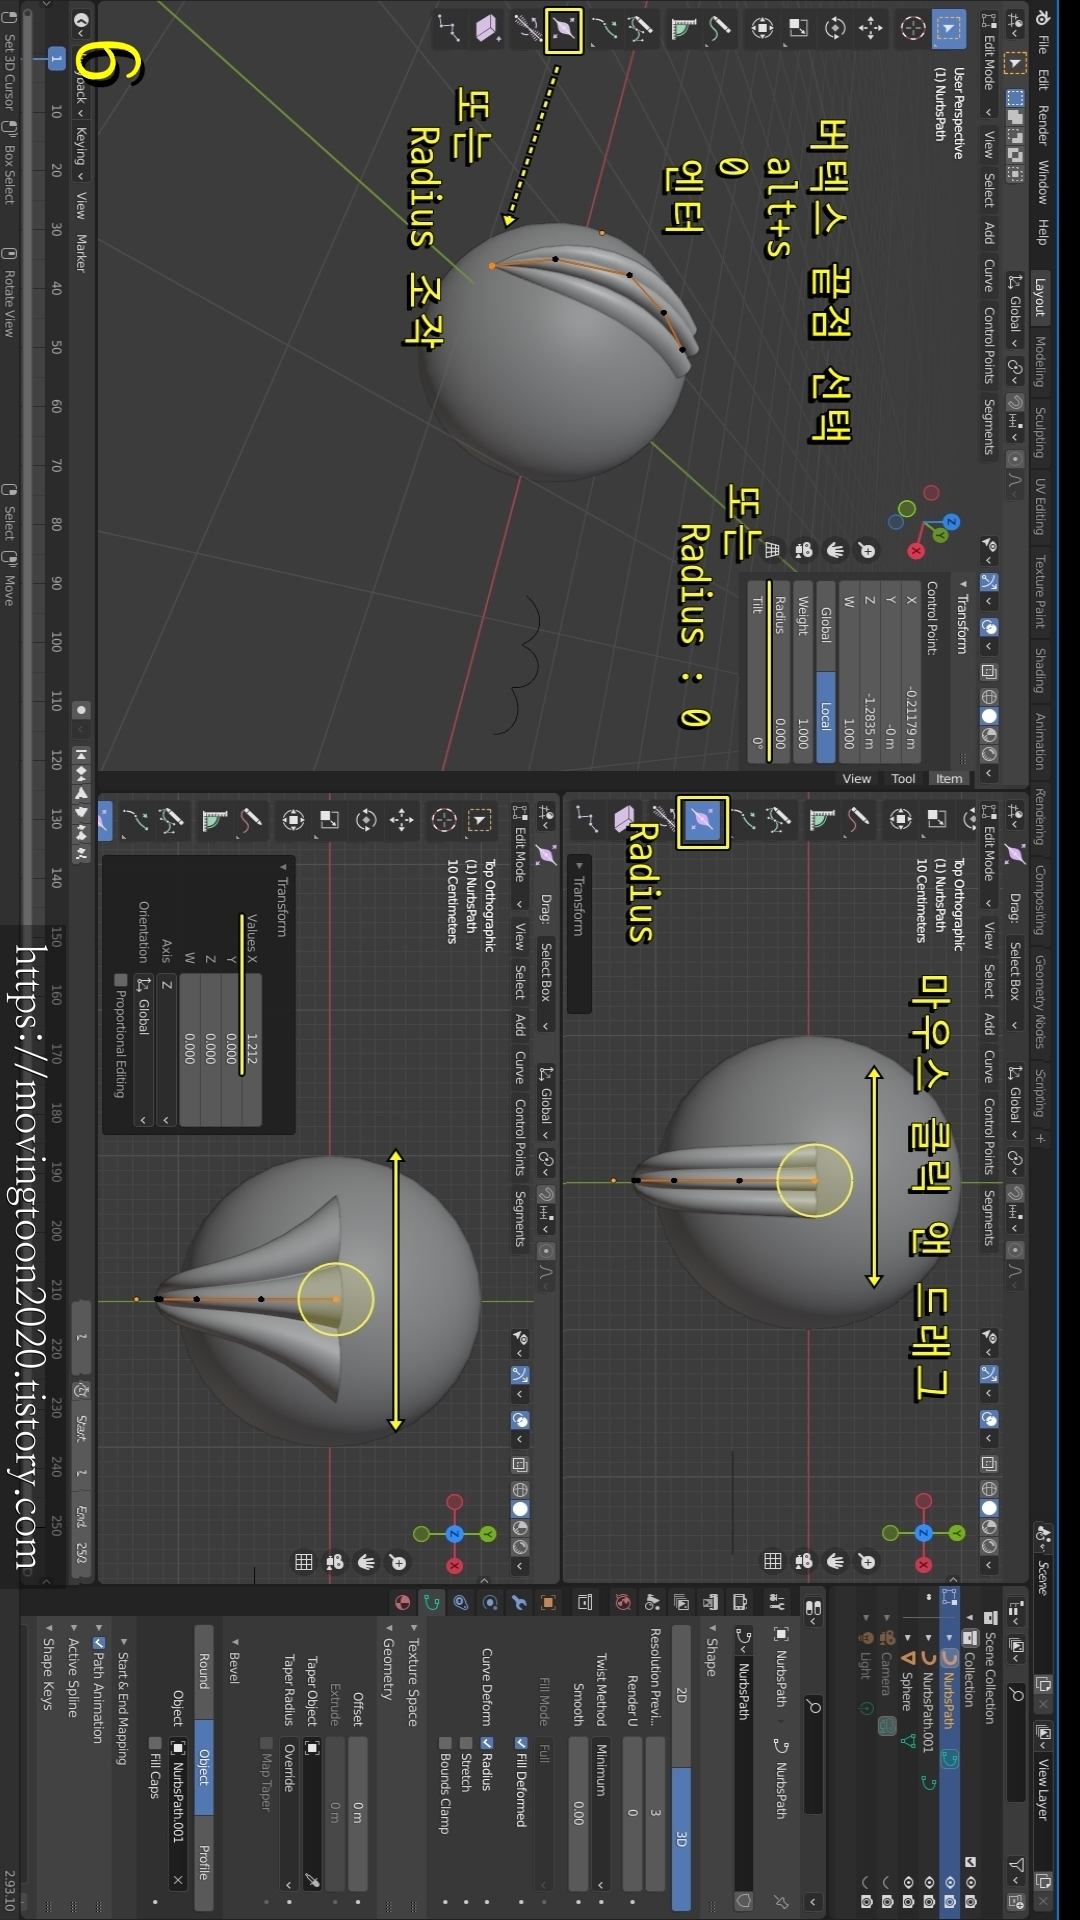
Task: Set curve shape to 2D
Action: [x=681, y=1694]
